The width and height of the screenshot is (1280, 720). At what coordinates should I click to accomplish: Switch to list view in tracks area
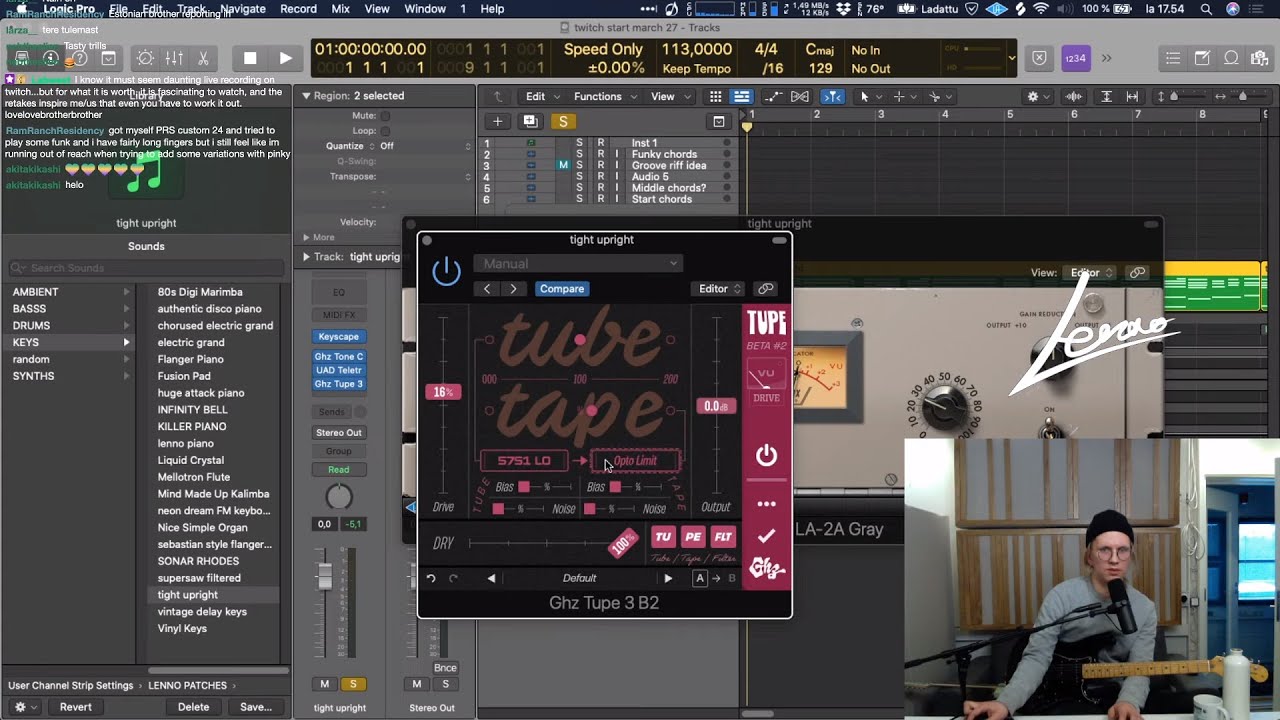[x=741, y=97]
